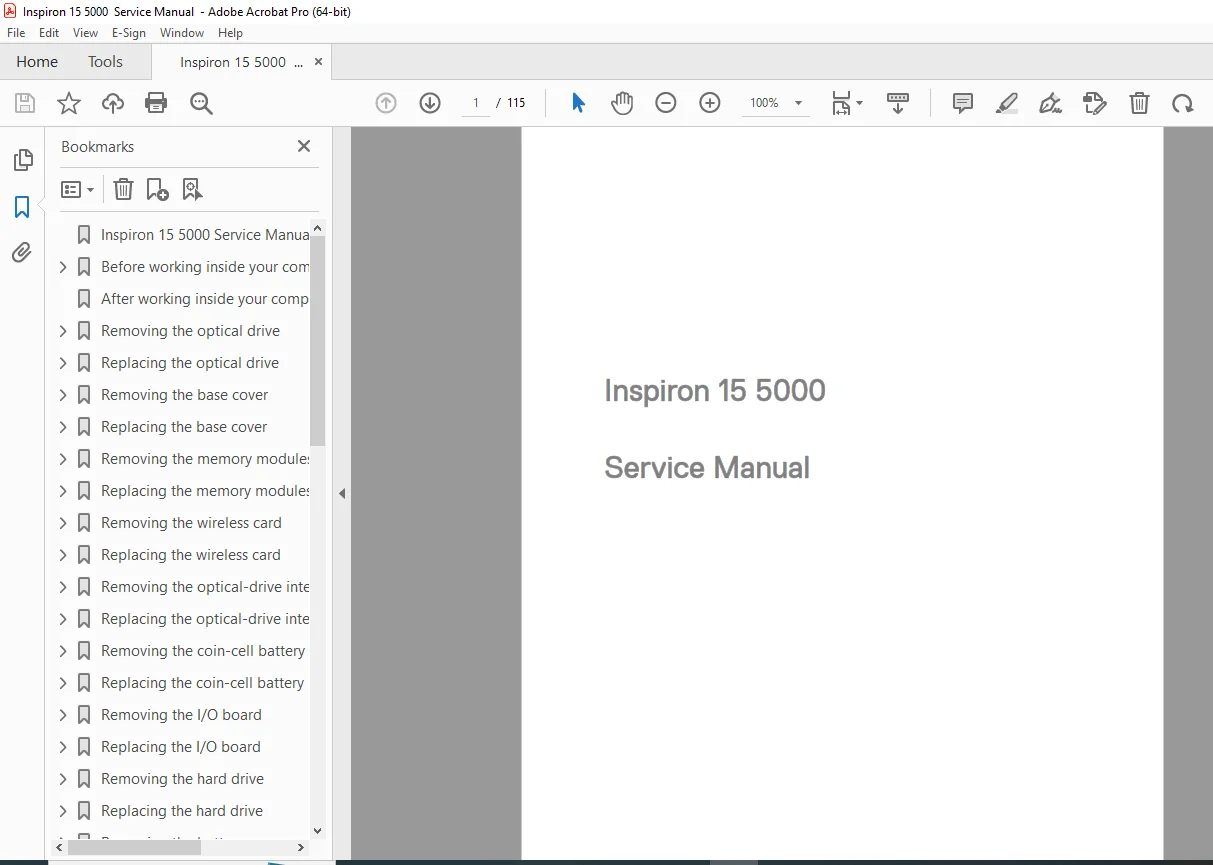Rotate page with the circular arrow icon
Image resolution: width=1213 pixels, height=865 pixels.
click(x=1183, y=103)
